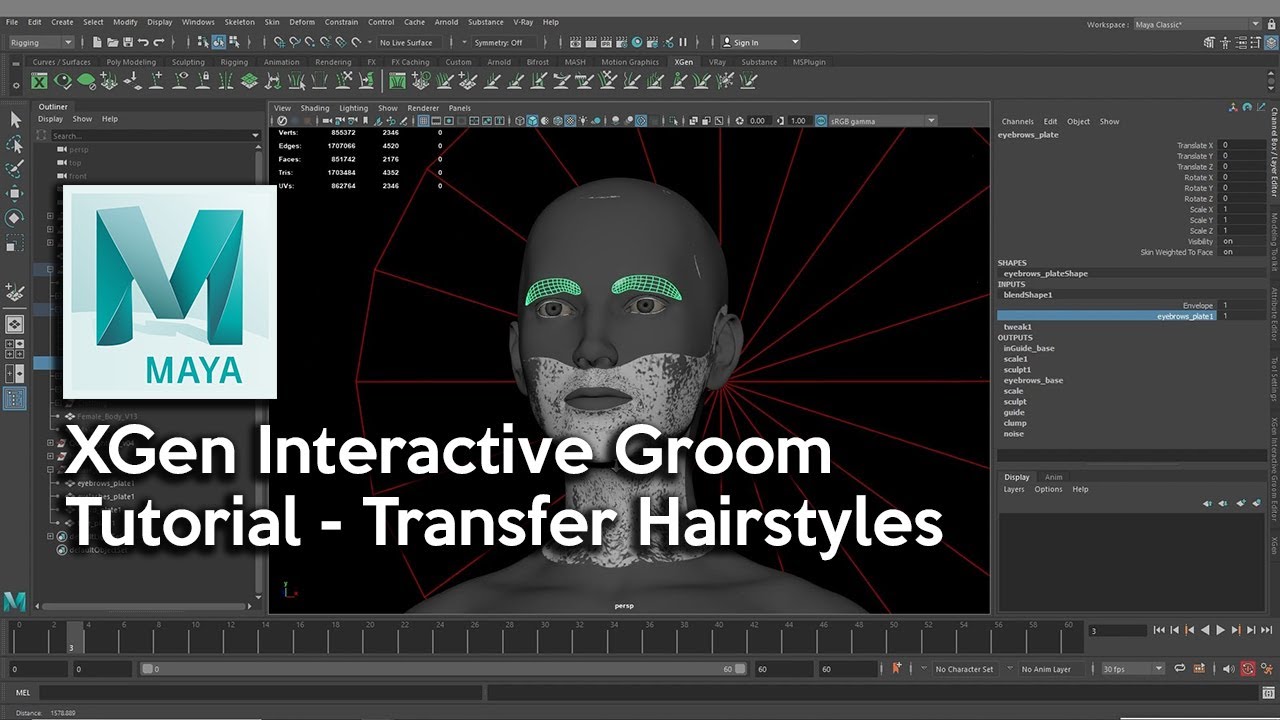Image resolution: width=1280 pixels, height=720 pixels.
Task: Click XGen visibility eye icon on shelf
Action: [63, 80]
